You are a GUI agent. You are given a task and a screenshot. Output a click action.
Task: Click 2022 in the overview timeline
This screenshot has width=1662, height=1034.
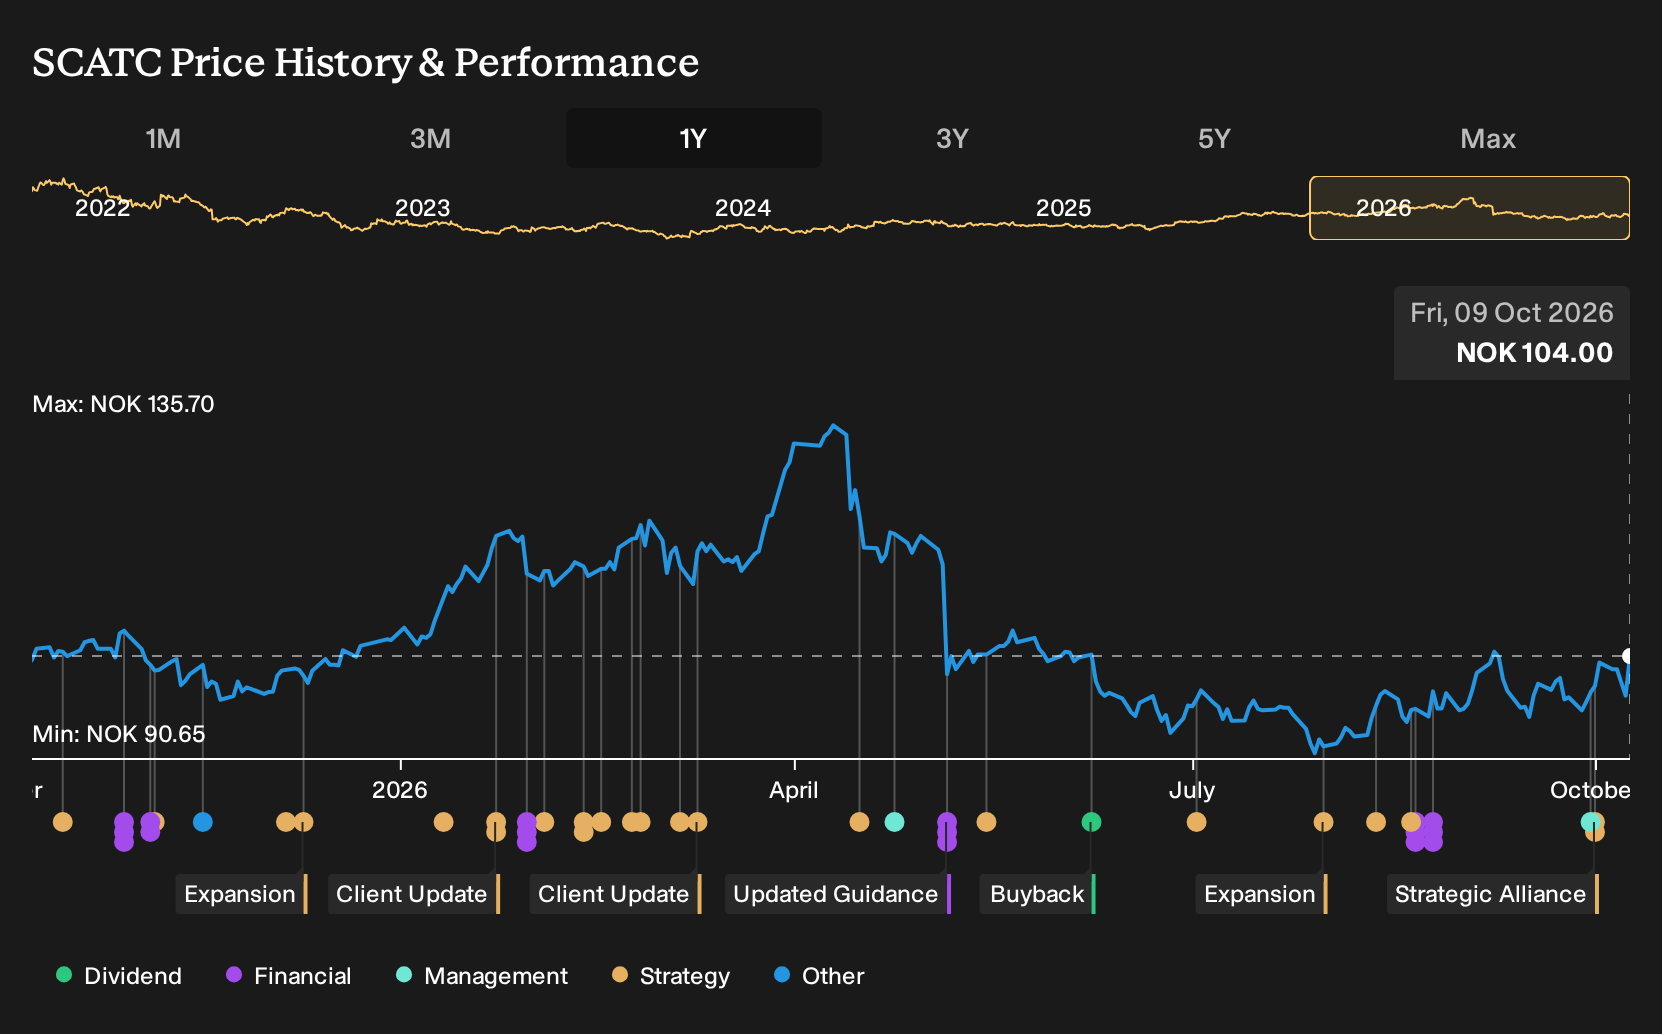103,208
